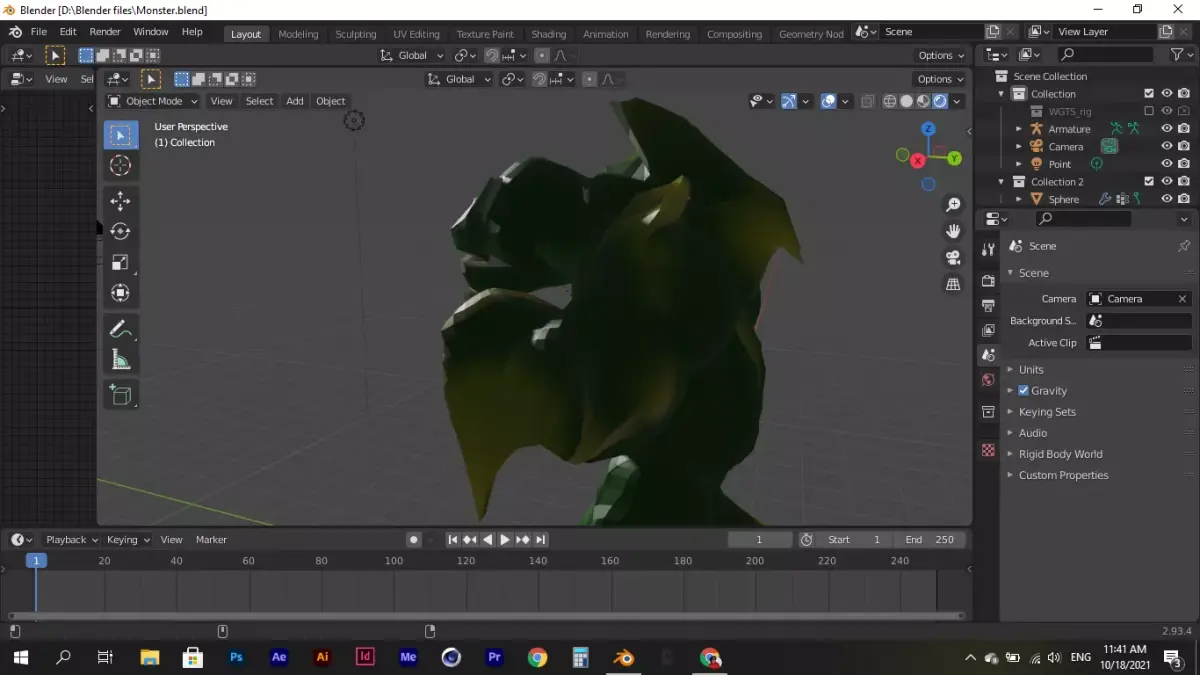Jump to the timeline start frame
This screenshot has width=1200, height=675.
coord(452,540)
